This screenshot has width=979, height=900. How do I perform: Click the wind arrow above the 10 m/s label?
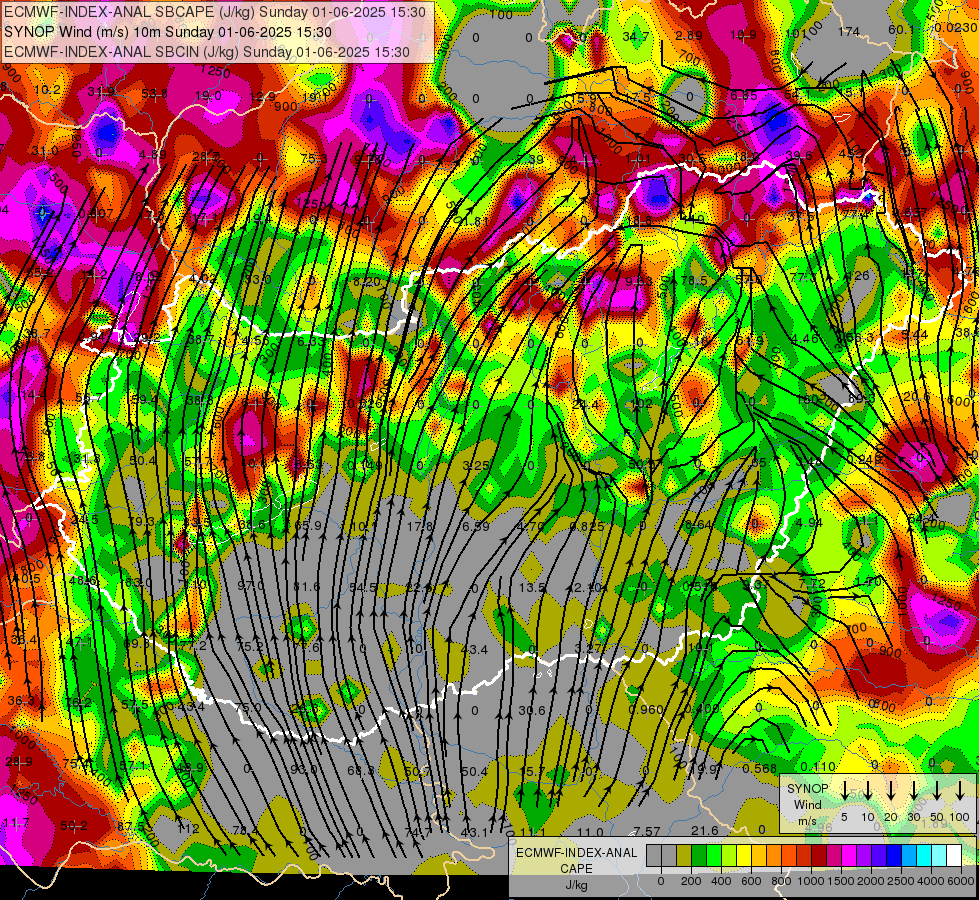(868, 790)
